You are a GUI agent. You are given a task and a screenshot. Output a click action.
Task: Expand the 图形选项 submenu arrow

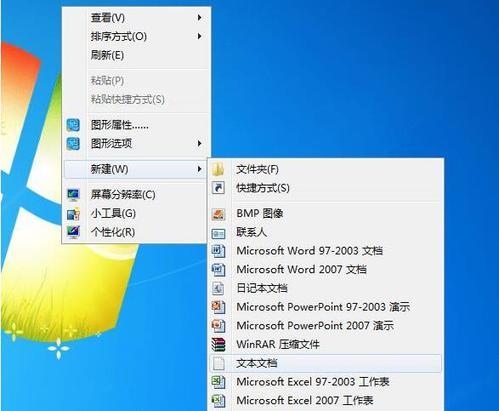[x=199, y=144]
